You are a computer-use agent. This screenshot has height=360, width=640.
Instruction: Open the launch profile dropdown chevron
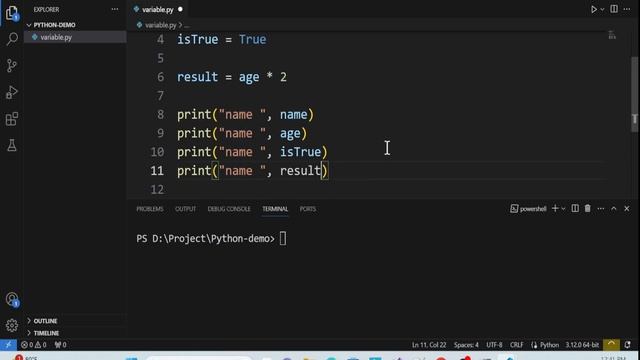click(563, 209)
